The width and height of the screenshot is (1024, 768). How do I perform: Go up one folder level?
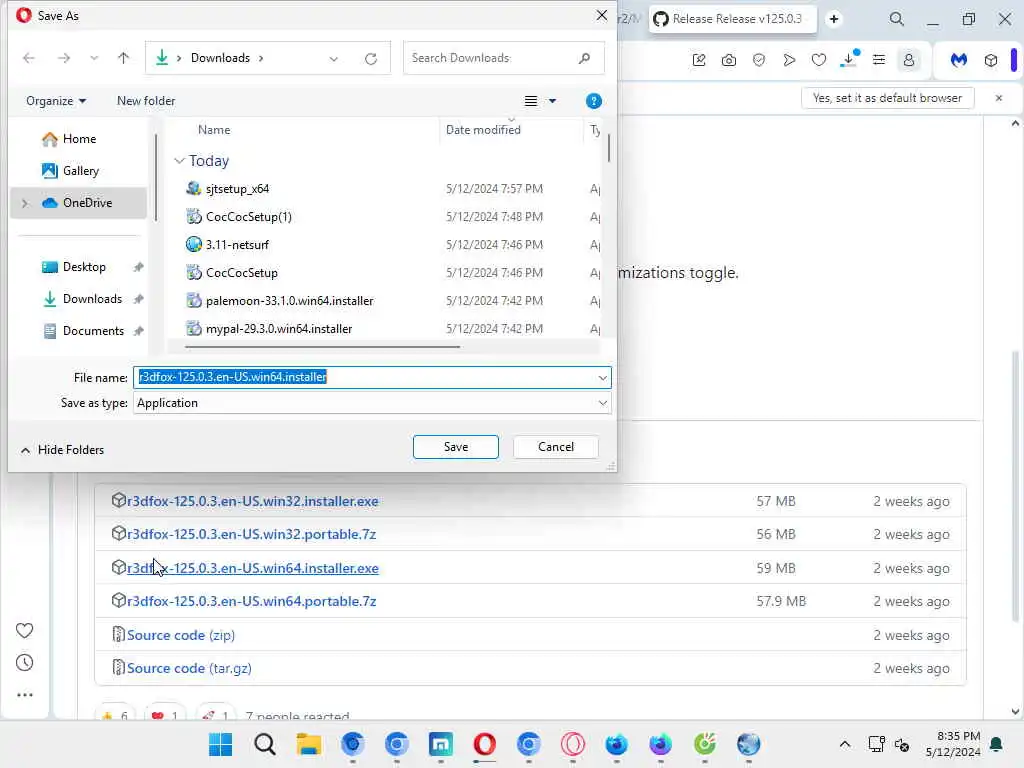(123, 58)
